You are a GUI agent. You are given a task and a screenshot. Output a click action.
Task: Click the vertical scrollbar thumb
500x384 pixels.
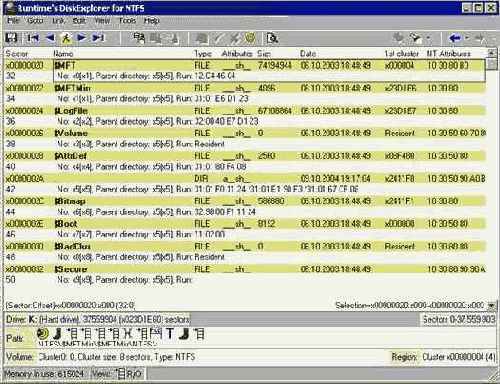[491, 64]
